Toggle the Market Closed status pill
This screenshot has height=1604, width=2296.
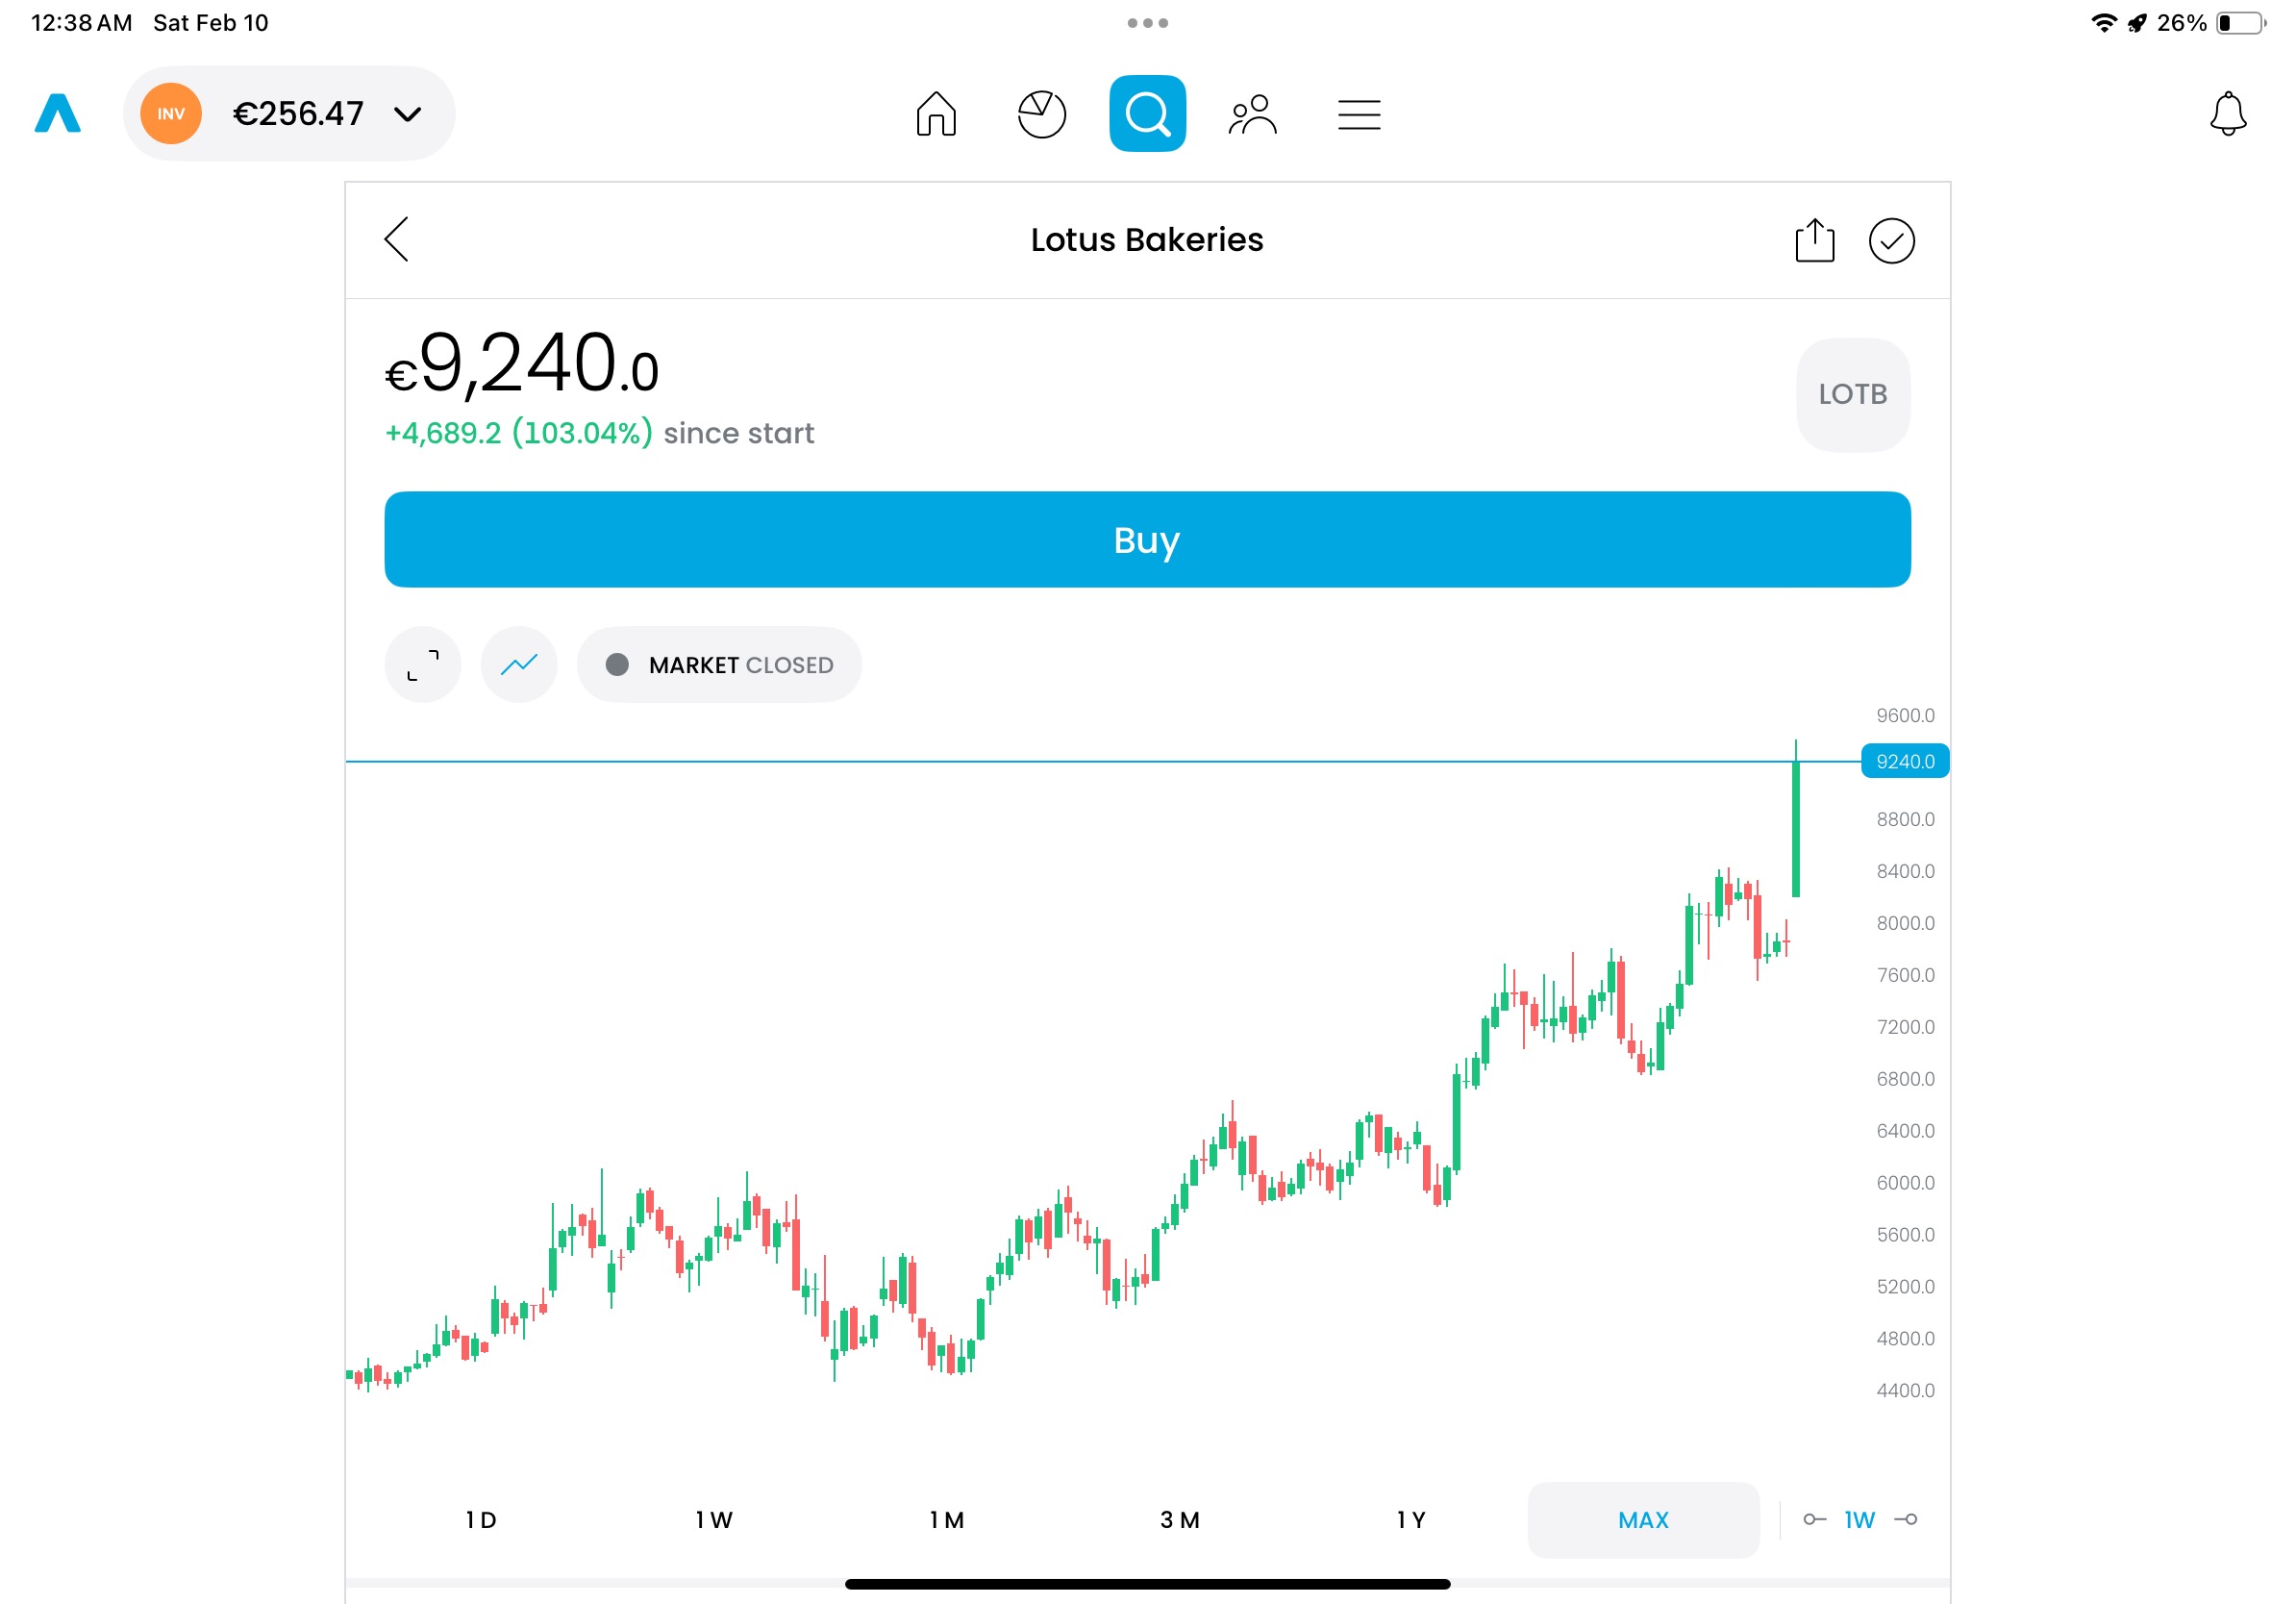coord(719,665)
